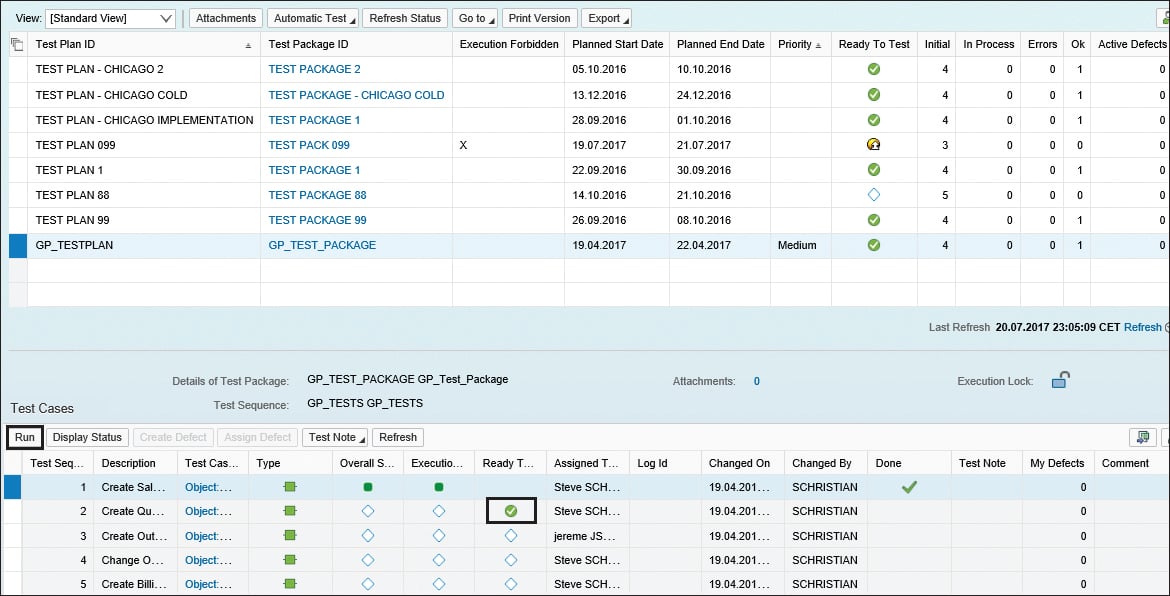1170x596 pixels.
Task: Select row selector of TEST PLAN 099
Action: pyautogui.click(x=18, y=145)
